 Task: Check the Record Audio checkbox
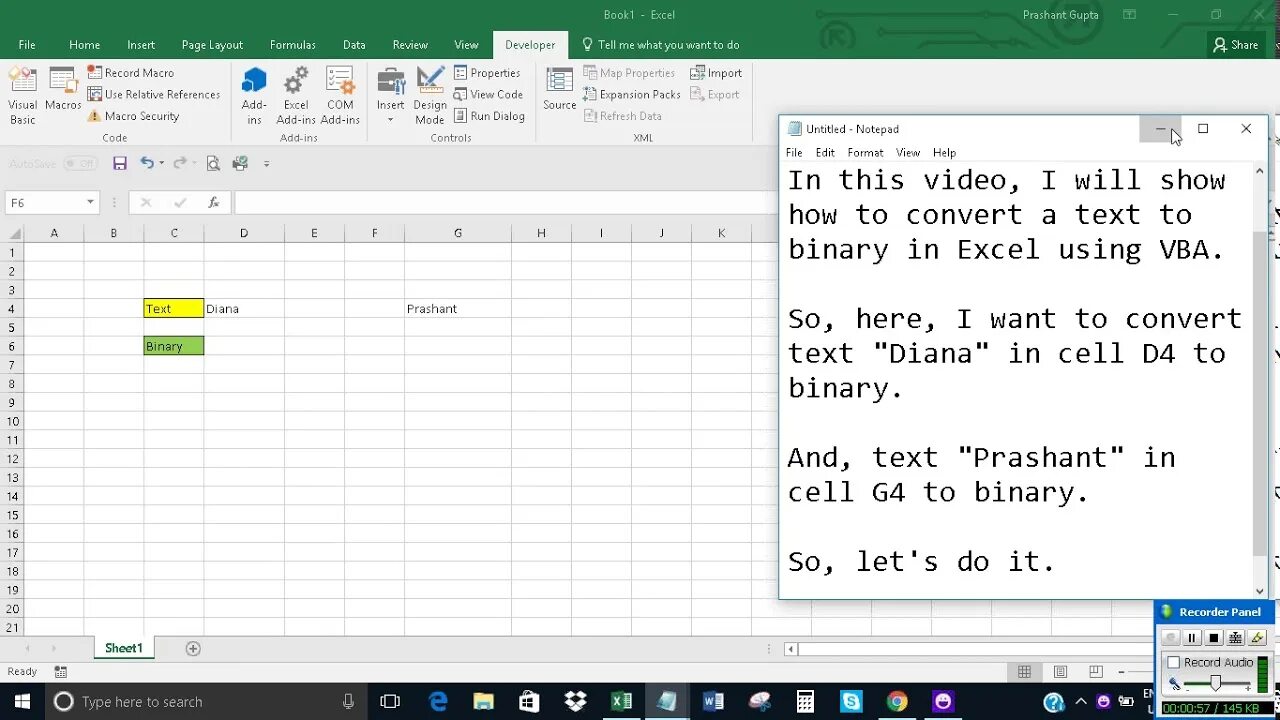pos(1174,662)
